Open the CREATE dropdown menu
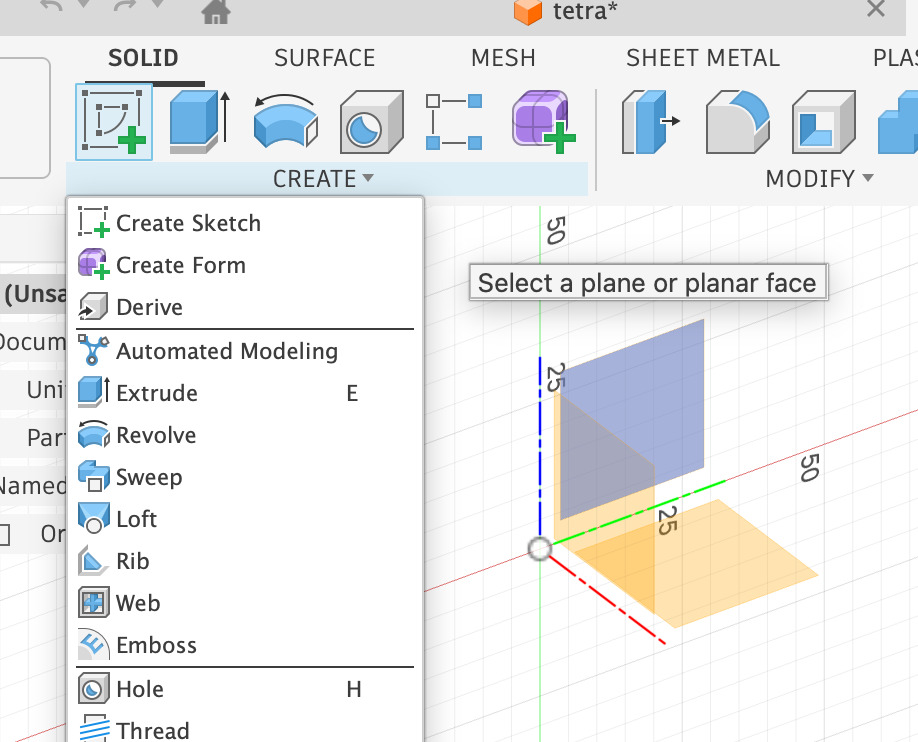This screenshot has width=918, height=742. [x=323, y=179]
